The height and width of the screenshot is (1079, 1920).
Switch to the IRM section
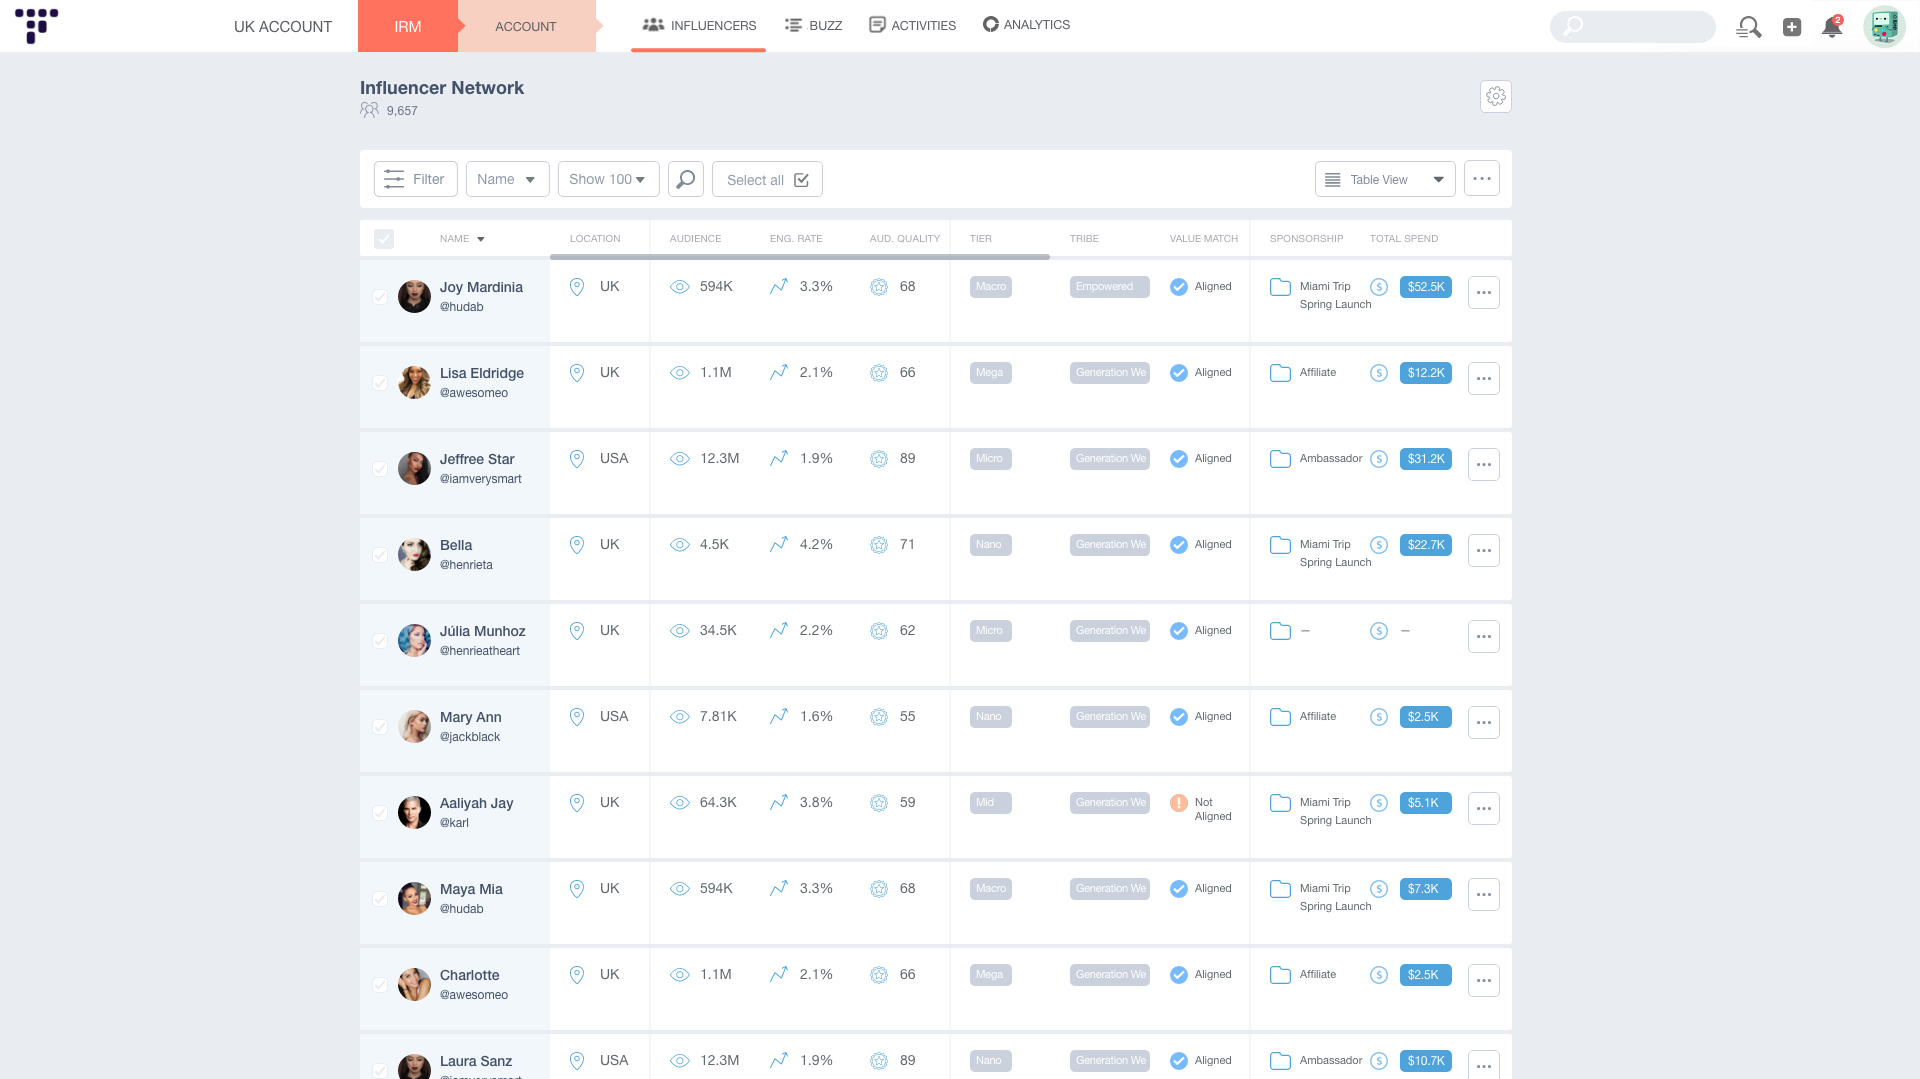pos(408,26)
